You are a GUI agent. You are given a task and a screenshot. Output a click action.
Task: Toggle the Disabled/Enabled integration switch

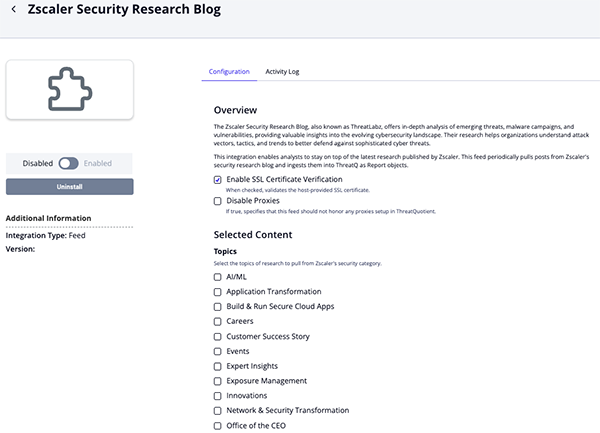[x=69, y=163]
